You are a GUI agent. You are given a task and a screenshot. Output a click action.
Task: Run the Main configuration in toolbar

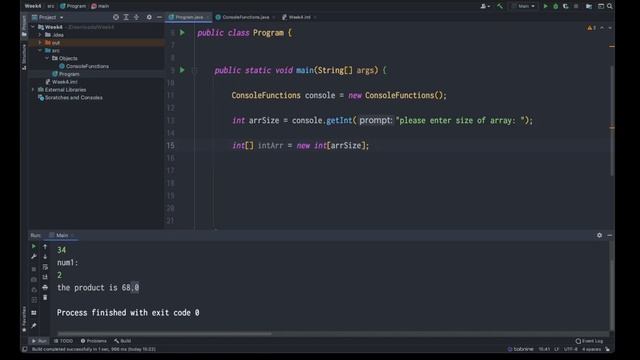[545, 6]
